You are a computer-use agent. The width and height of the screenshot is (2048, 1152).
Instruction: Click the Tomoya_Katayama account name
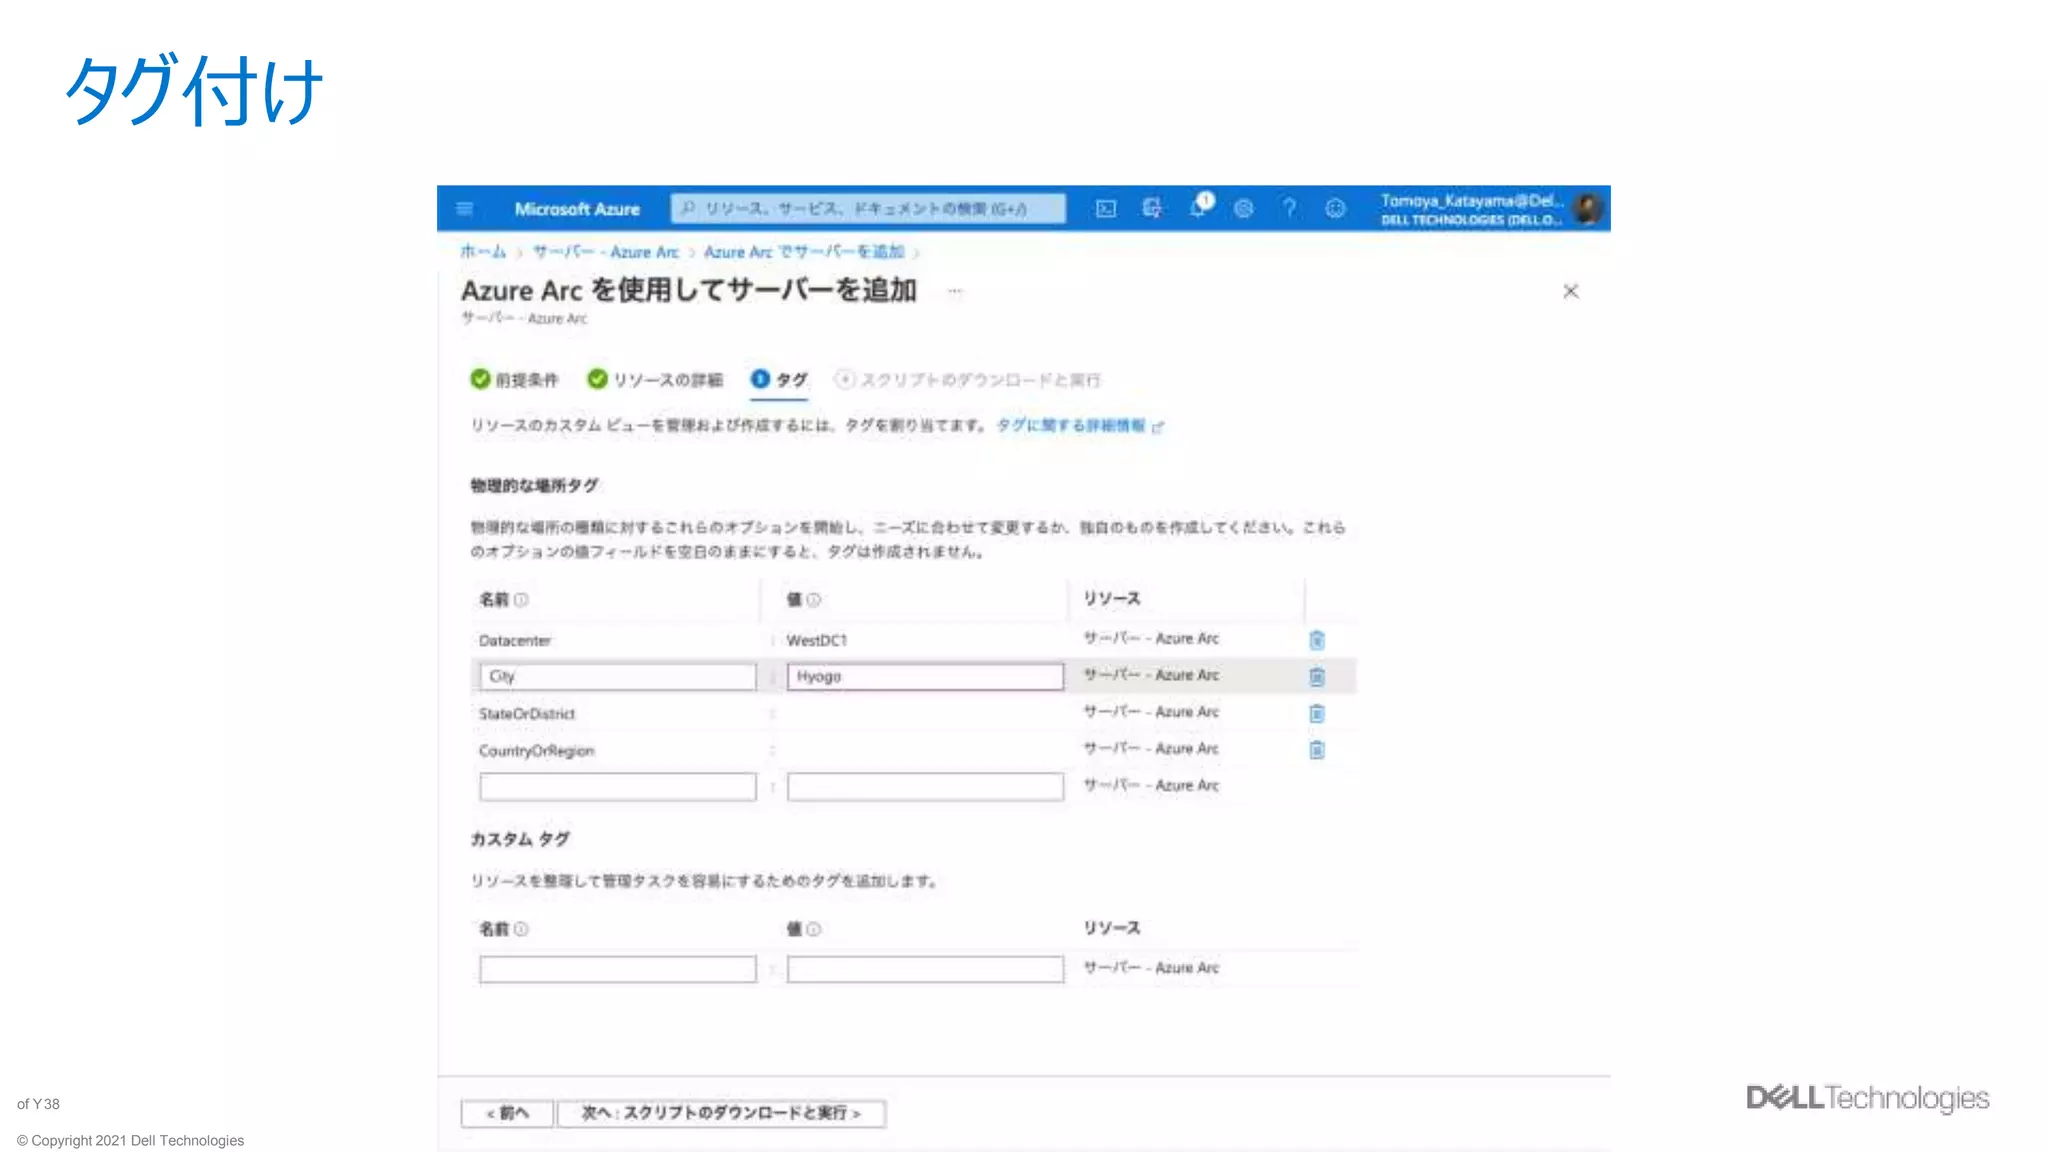(1472, 201)
